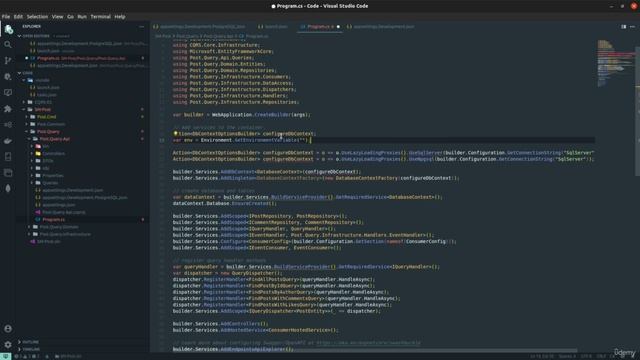Open the Accounts menu icon
The height and width of the screenshot is (360, 640).
pyautogui.click(x=8, y=329)
